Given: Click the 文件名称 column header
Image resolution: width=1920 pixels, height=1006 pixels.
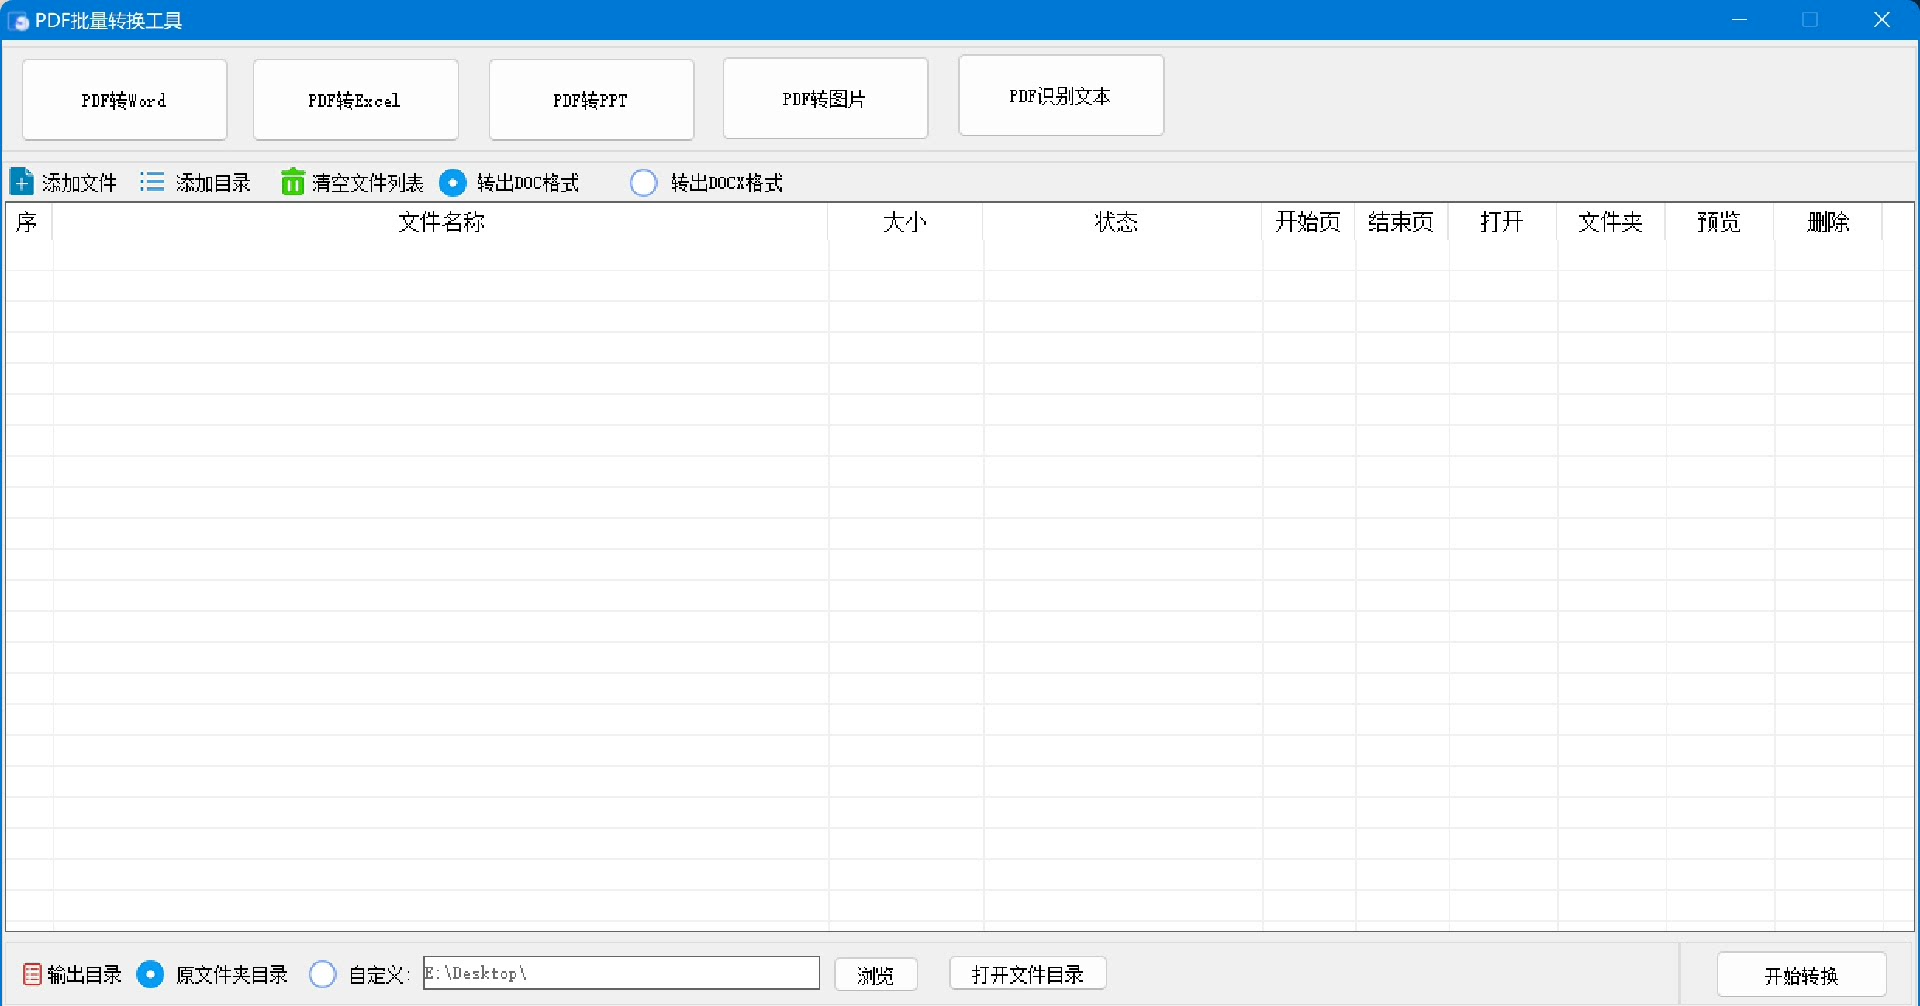Looking at the screenshot, I should (441, 222).
